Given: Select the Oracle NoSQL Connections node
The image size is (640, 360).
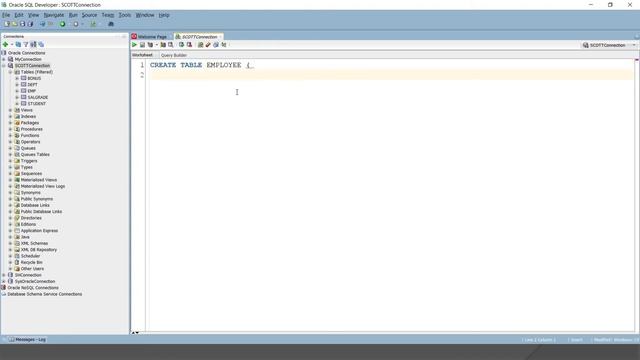Looking at the screenshot, I should pyautogui.click(x=33, y=288).
